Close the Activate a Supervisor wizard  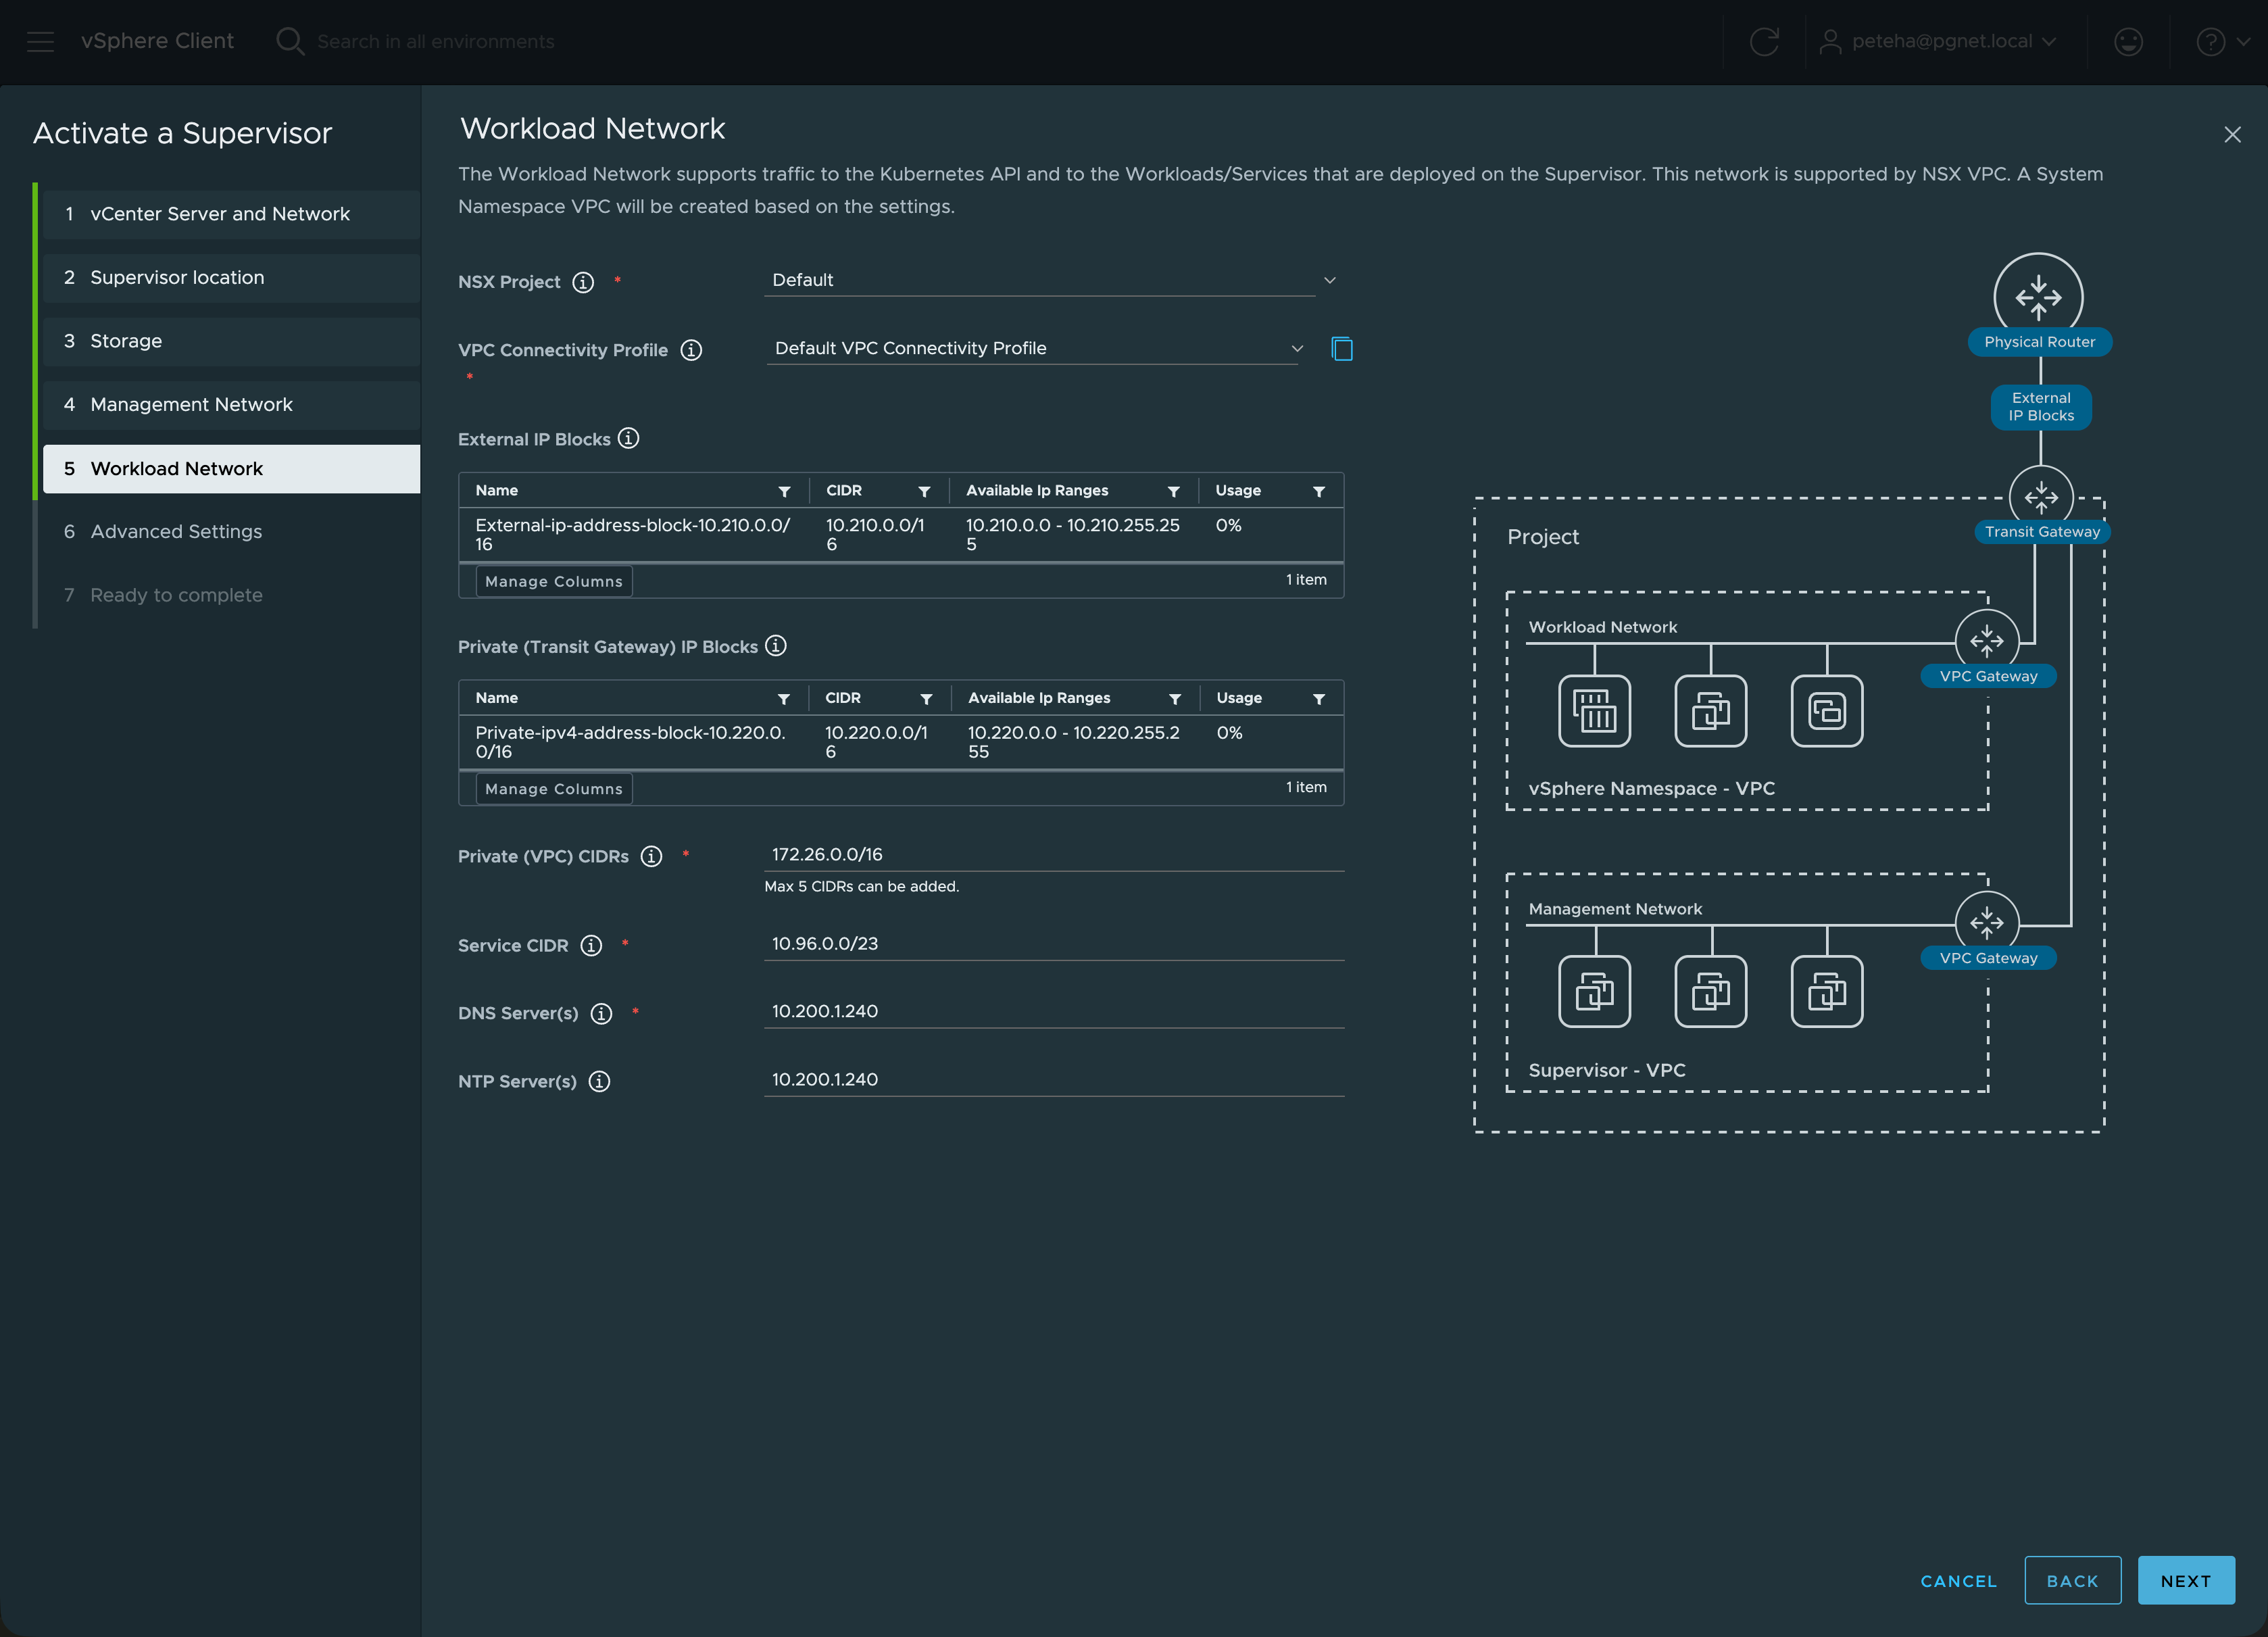tap(2232, 135)
